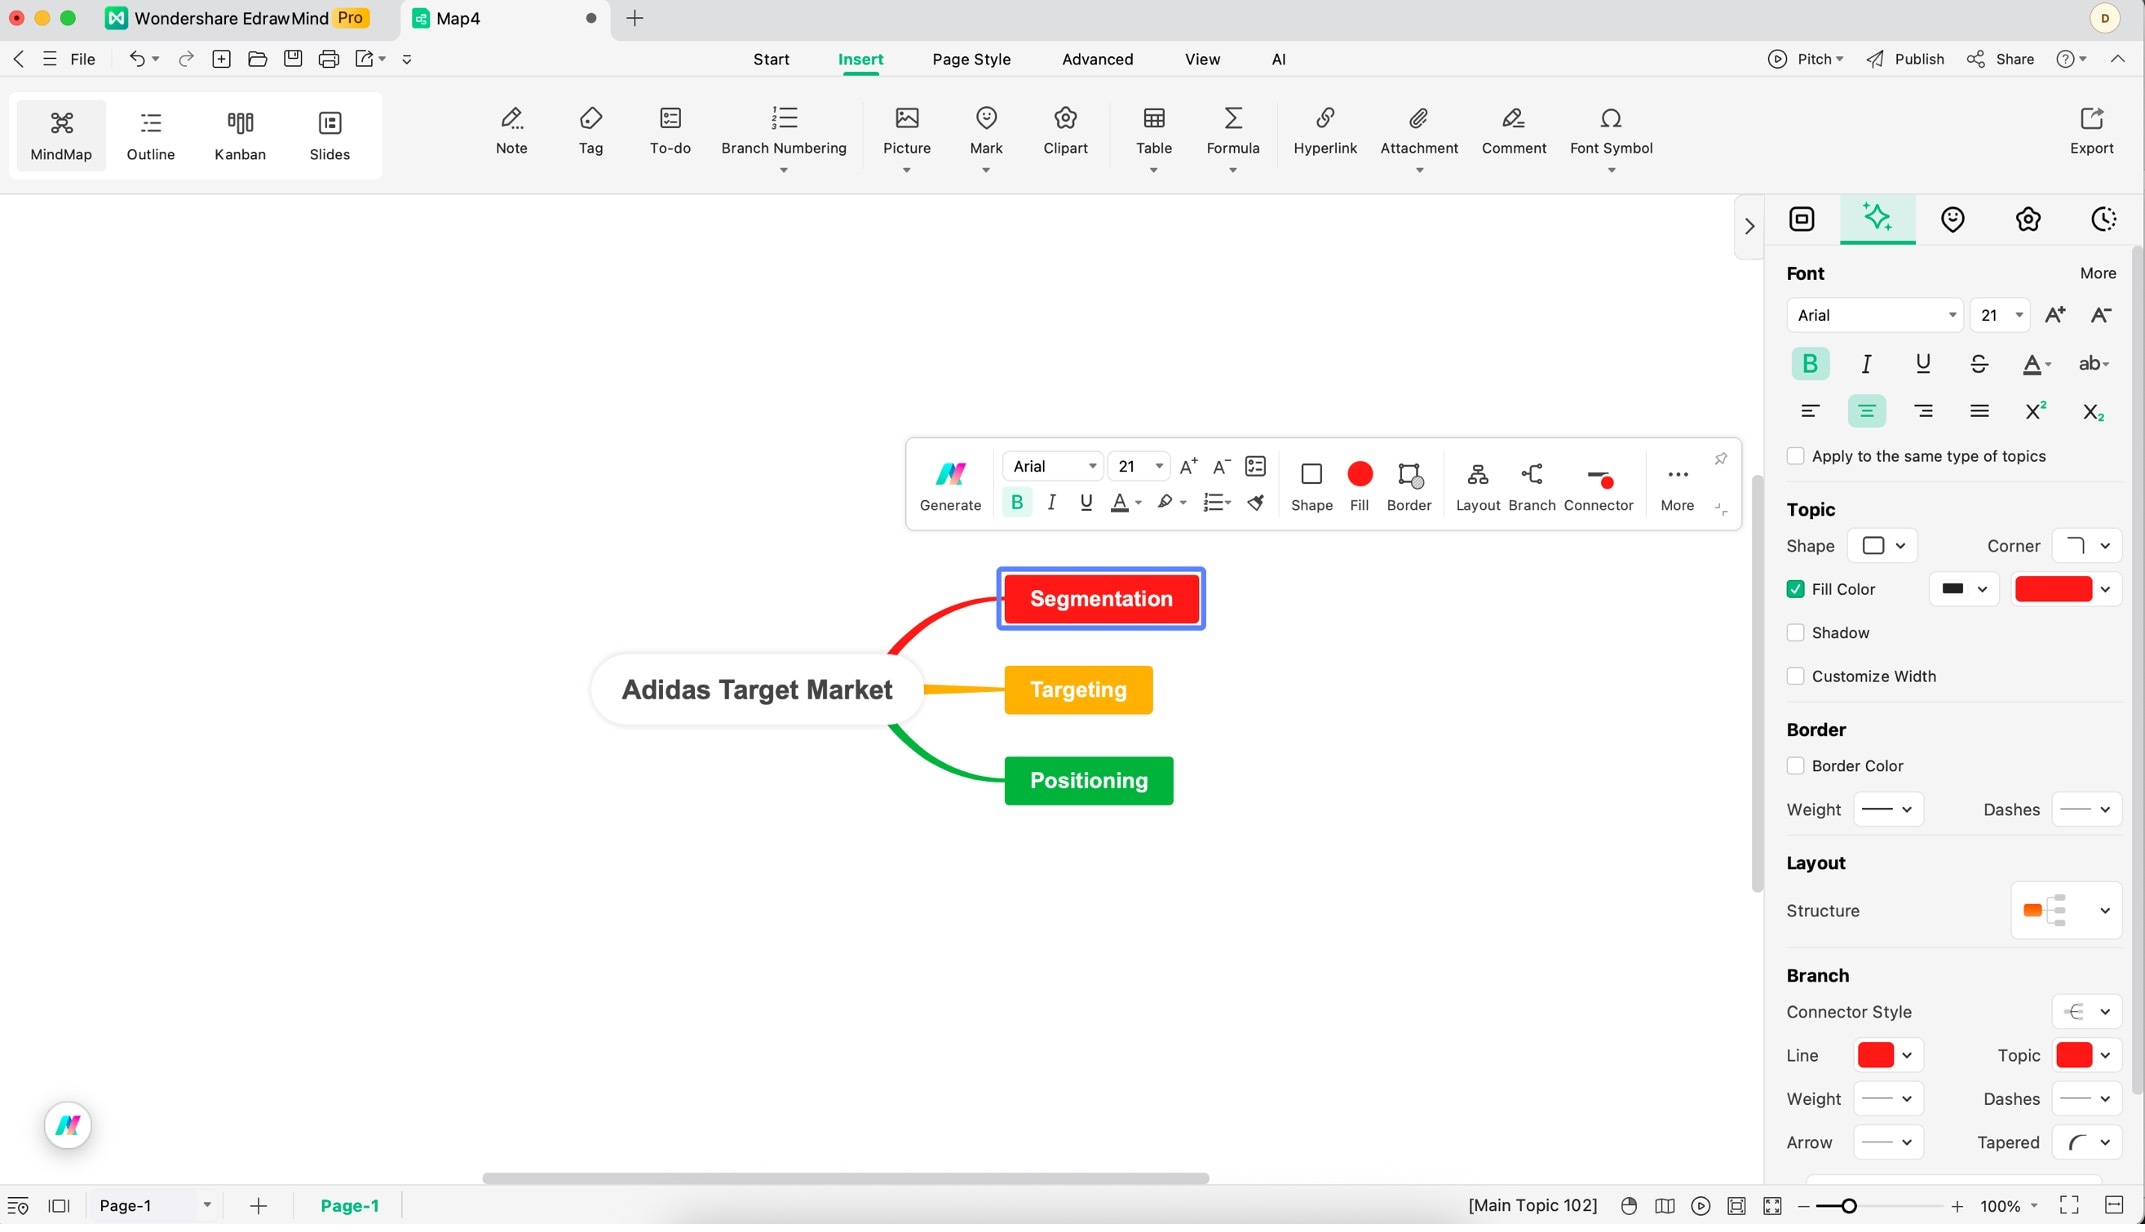The width and height of the screenshot is (2145, 1232).
Task: Add a Comment to the topic
Action: 1514,131
